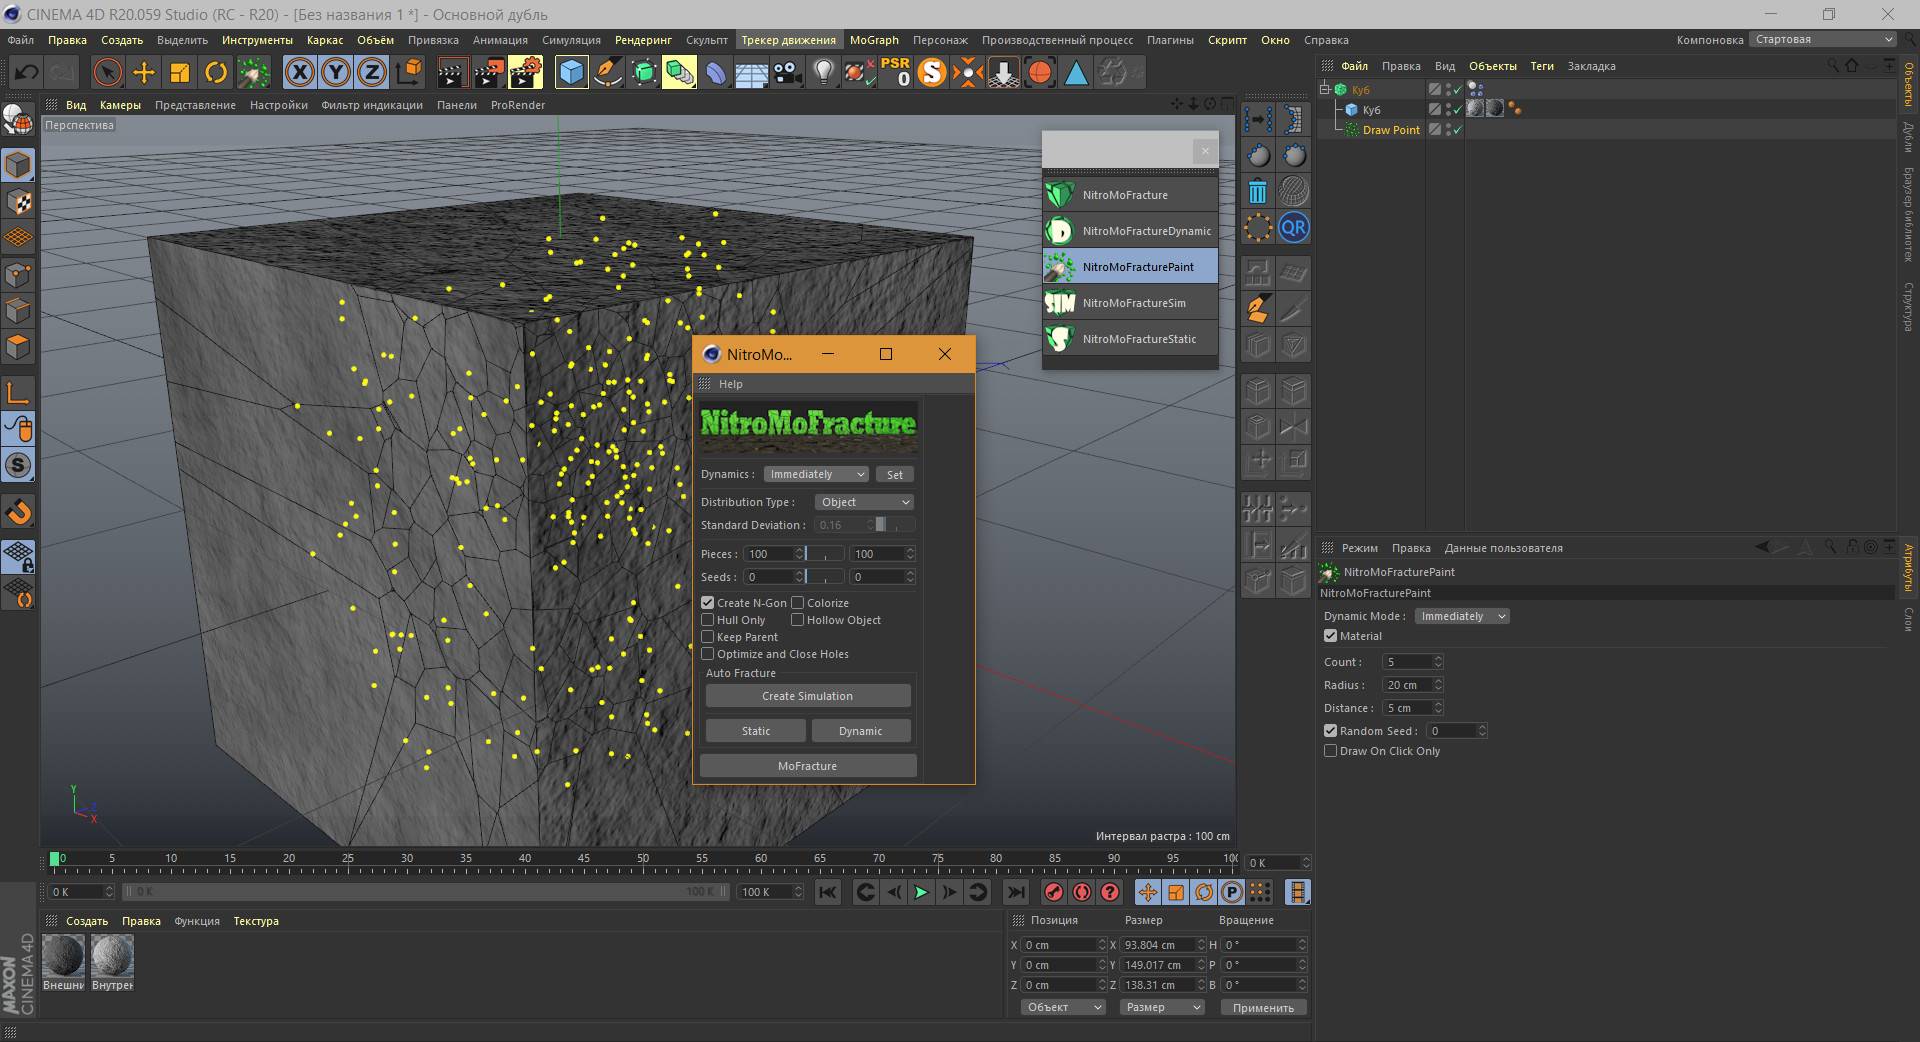Click the Light bulb icon
Viewport: 1920px width, 1042px height.
coord(823,72)
